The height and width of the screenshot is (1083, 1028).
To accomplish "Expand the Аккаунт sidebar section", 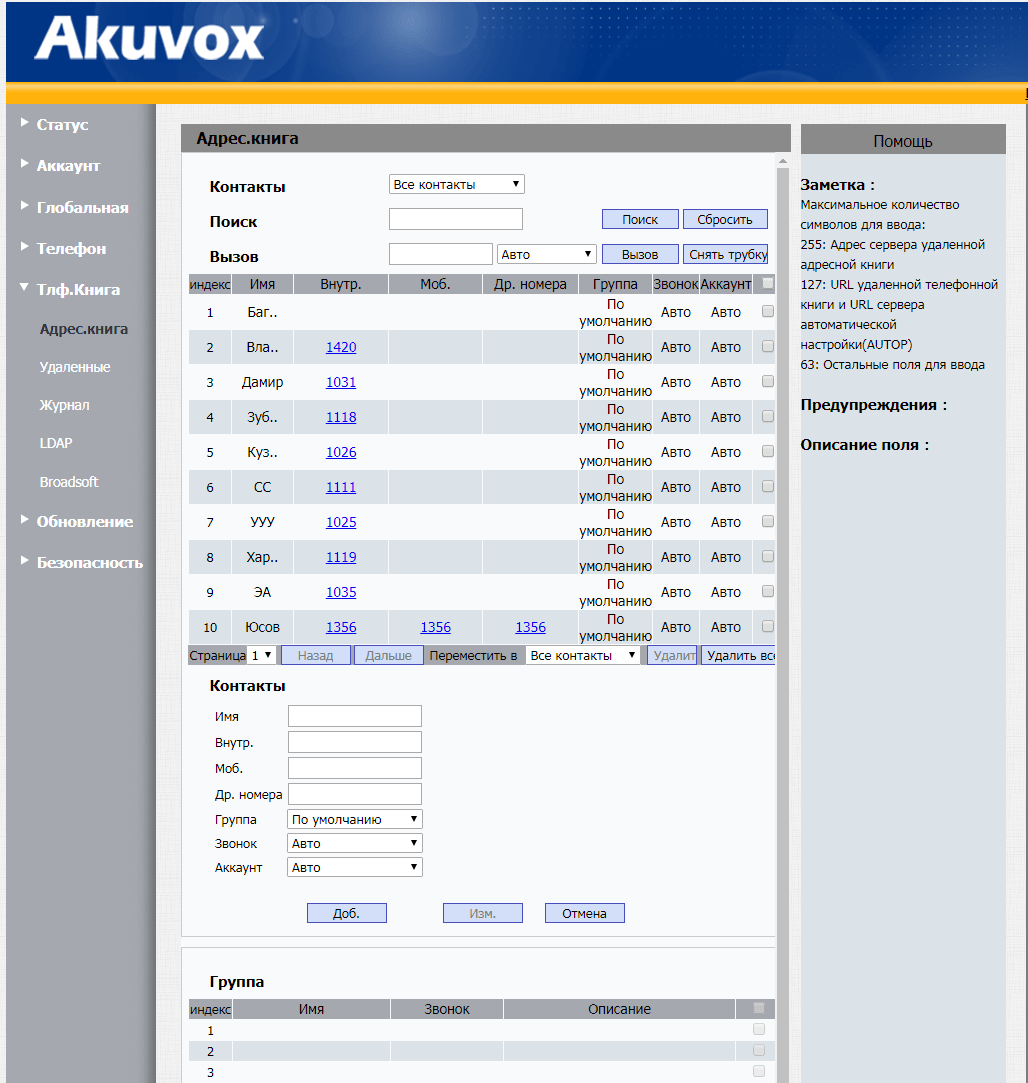I will tap(68, 166).
